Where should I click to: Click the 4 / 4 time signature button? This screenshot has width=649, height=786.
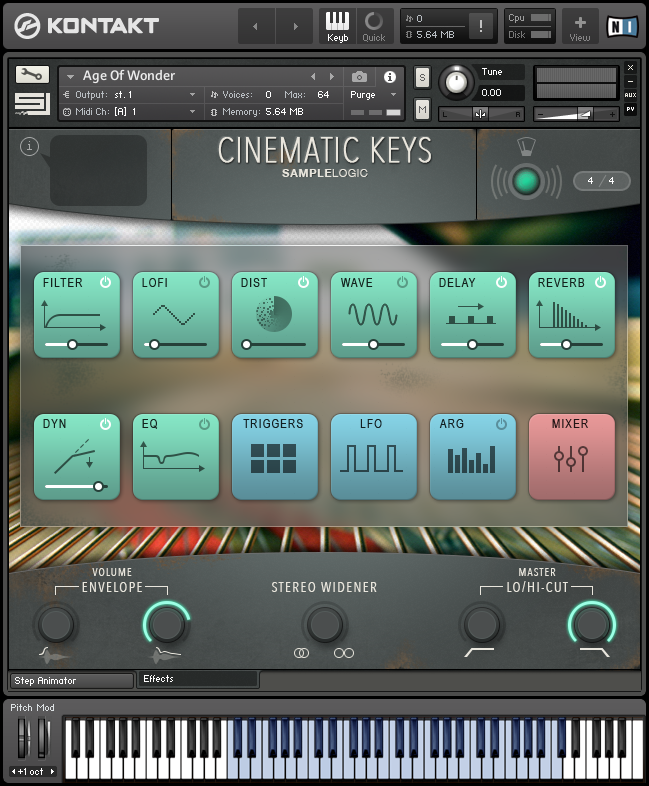pos(601,180)
